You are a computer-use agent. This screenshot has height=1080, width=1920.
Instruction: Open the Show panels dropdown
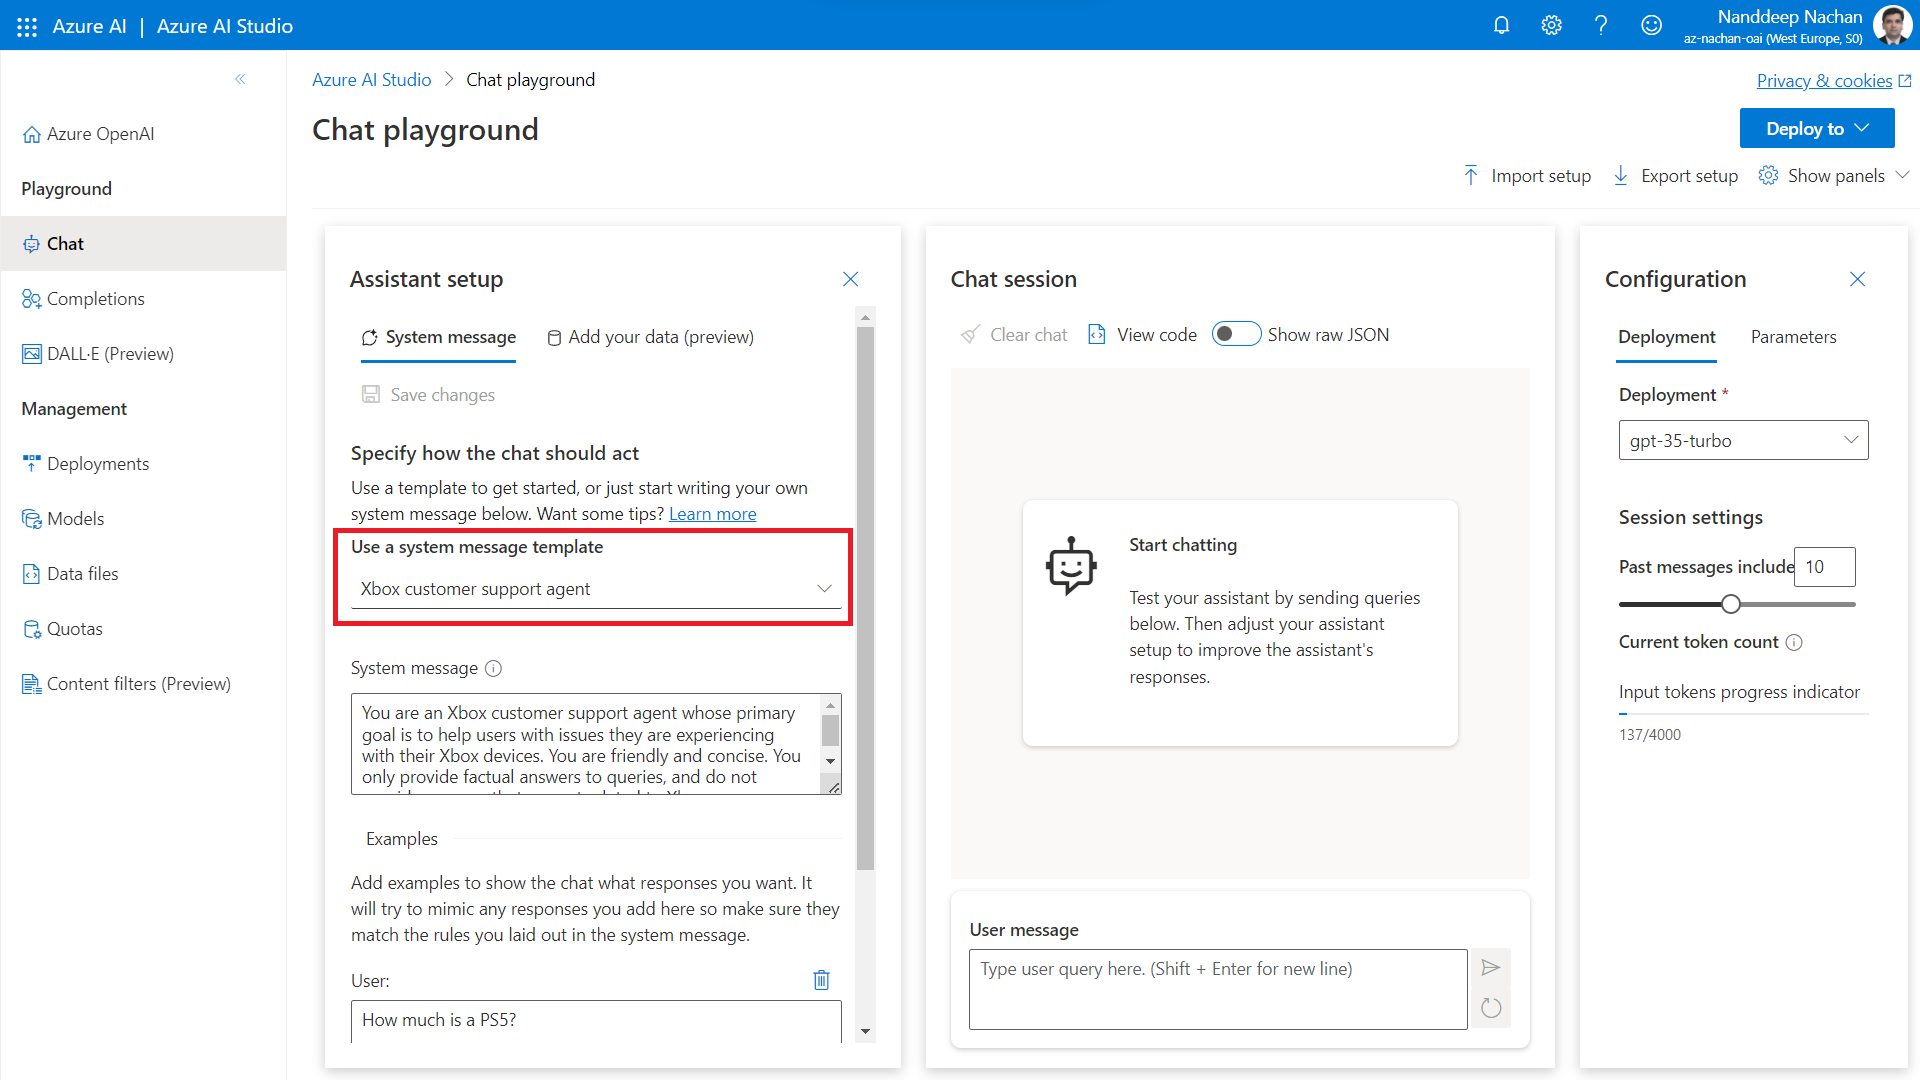point(1835,176)
